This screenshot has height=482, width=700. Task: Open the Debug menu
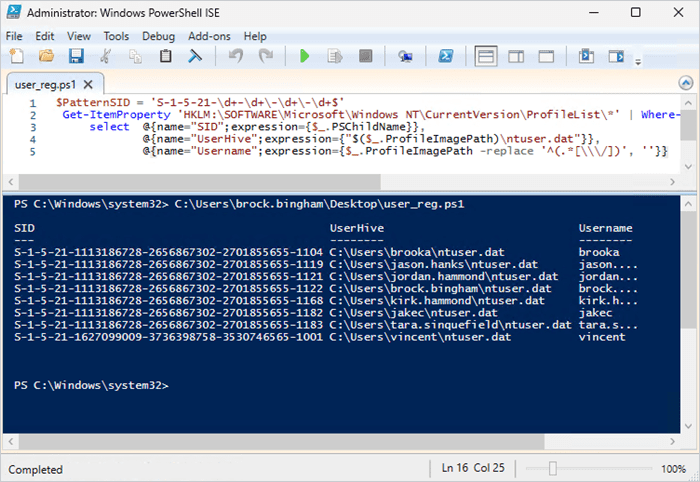pyautogui.click(x=158, y=36)
